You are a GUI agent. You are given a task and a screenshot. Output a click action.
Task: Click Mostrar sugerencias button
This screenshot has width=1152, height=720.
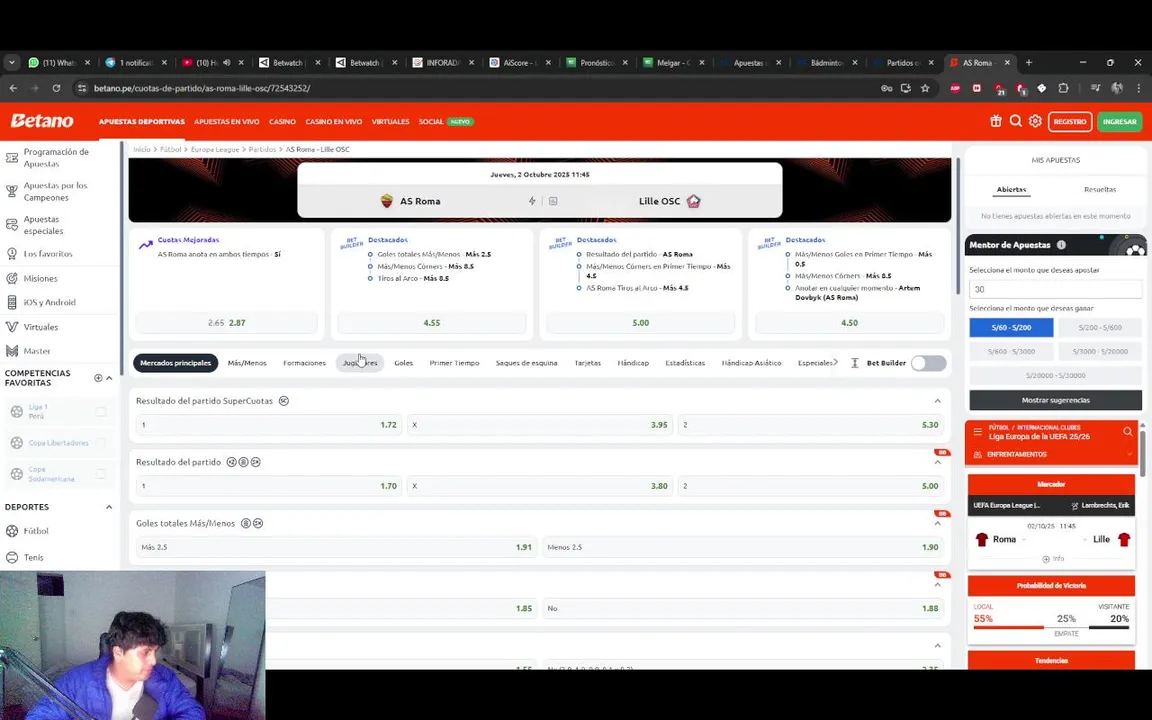(x=1056, y=400)
